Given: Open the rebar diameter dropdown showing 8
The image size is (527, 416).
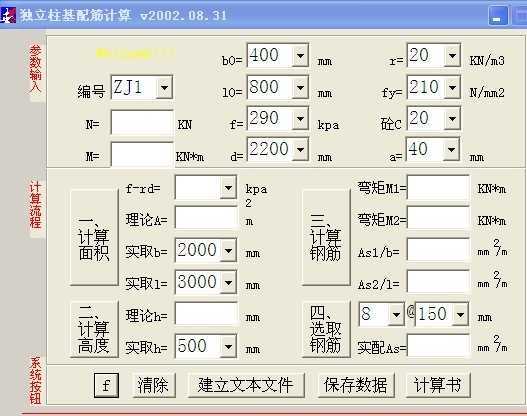Looking at the screenshot, I should tap(396, 315).
